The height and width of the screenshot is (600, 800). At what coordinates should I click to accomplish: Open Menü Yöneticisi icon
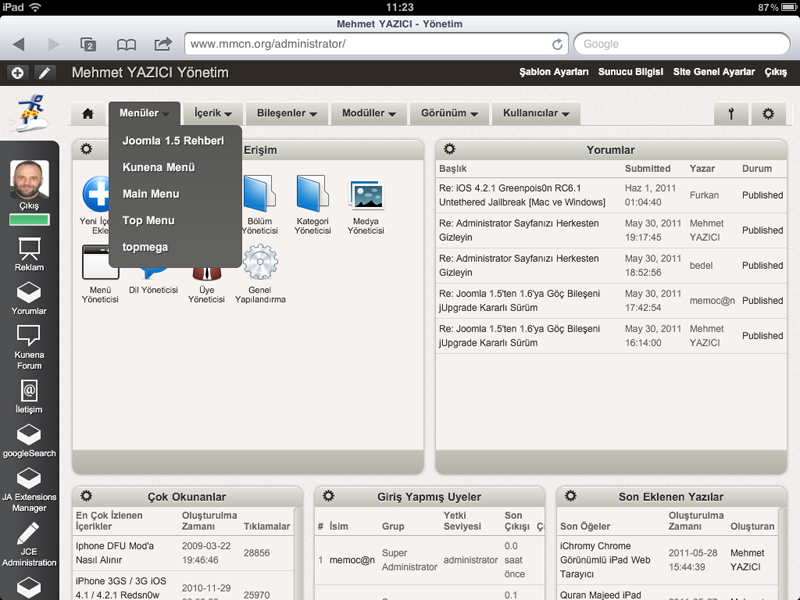pos(100,262)
